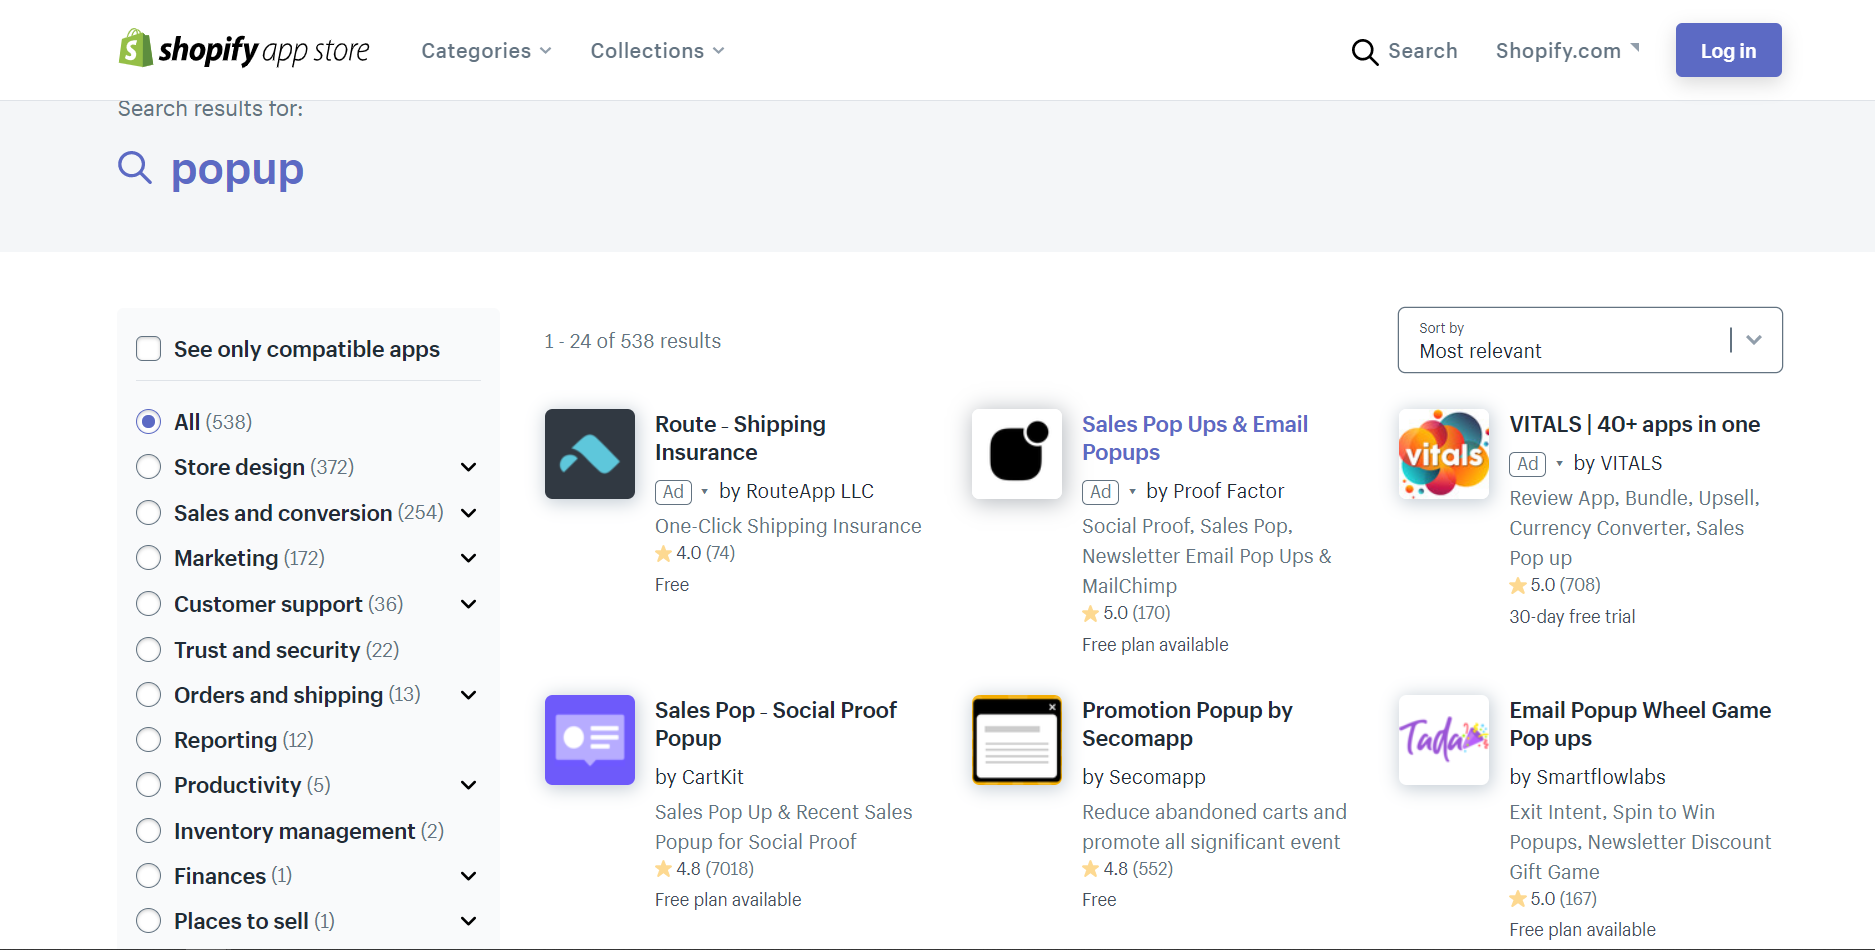The image size is (1875, 950).
Task: Click the Route - Shipping Insurance app icon
Action: (589, 454)
